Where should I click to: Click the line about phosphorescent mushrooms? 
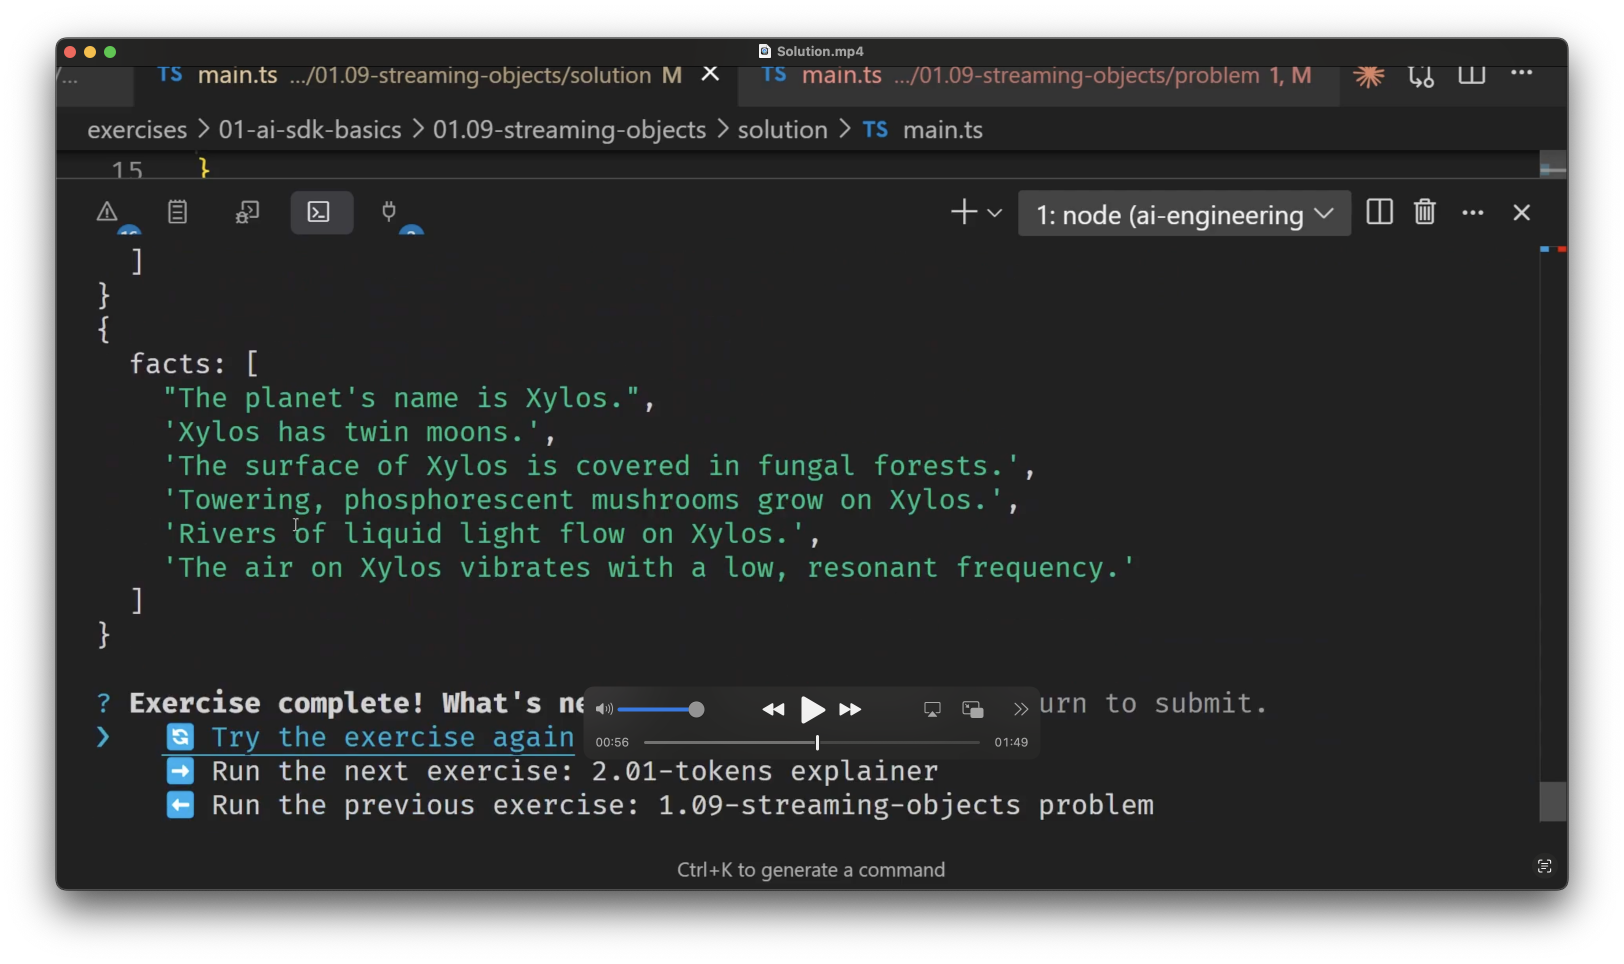[x=591, y=500]
